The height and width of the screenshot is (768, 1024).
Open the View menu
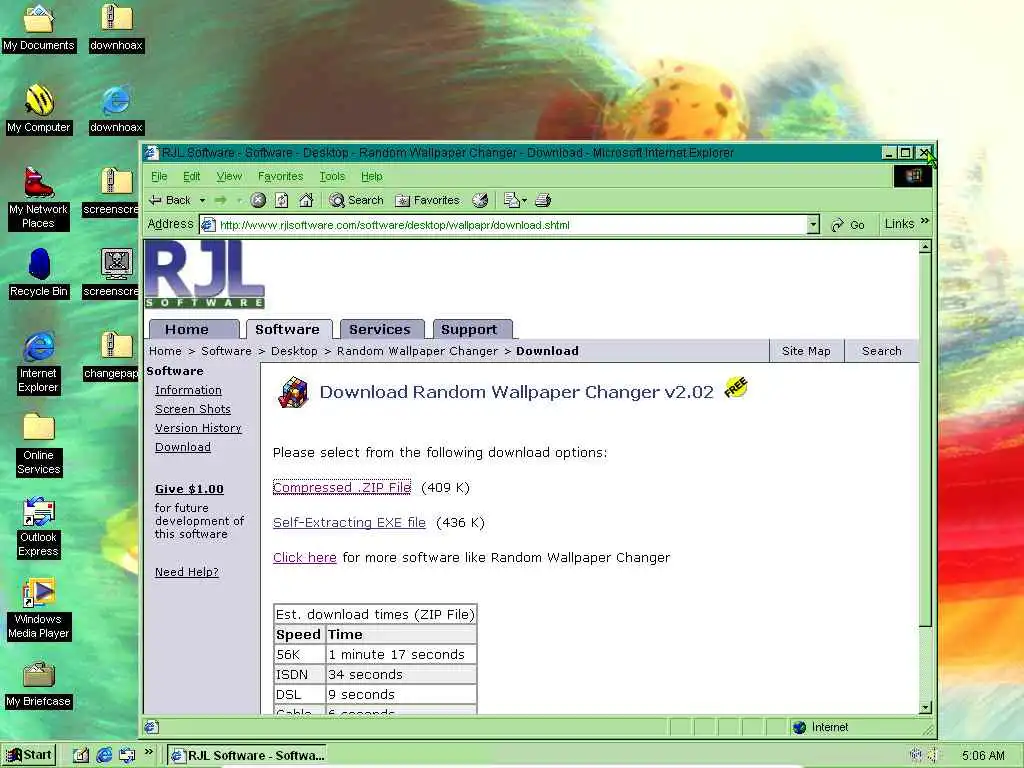(x=229, y=176)
